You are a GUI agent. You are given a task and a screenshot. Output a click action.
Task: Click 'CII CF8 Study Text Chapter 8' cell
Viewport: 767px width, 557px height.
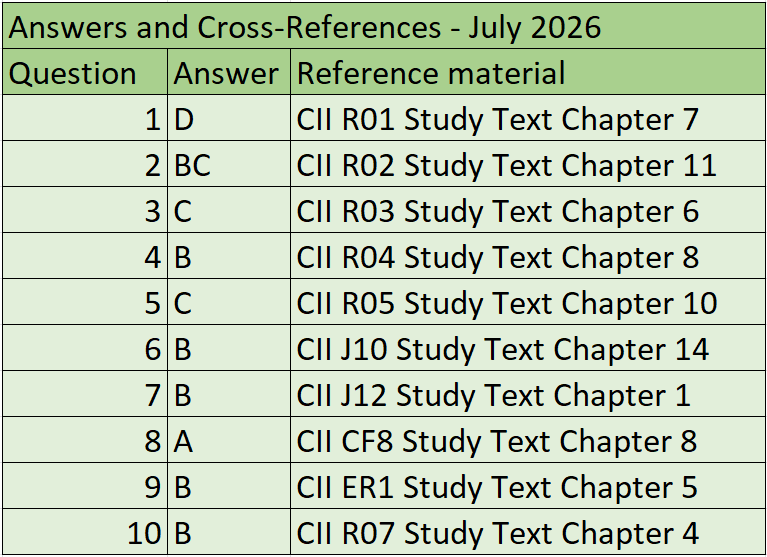coord(528,440)
